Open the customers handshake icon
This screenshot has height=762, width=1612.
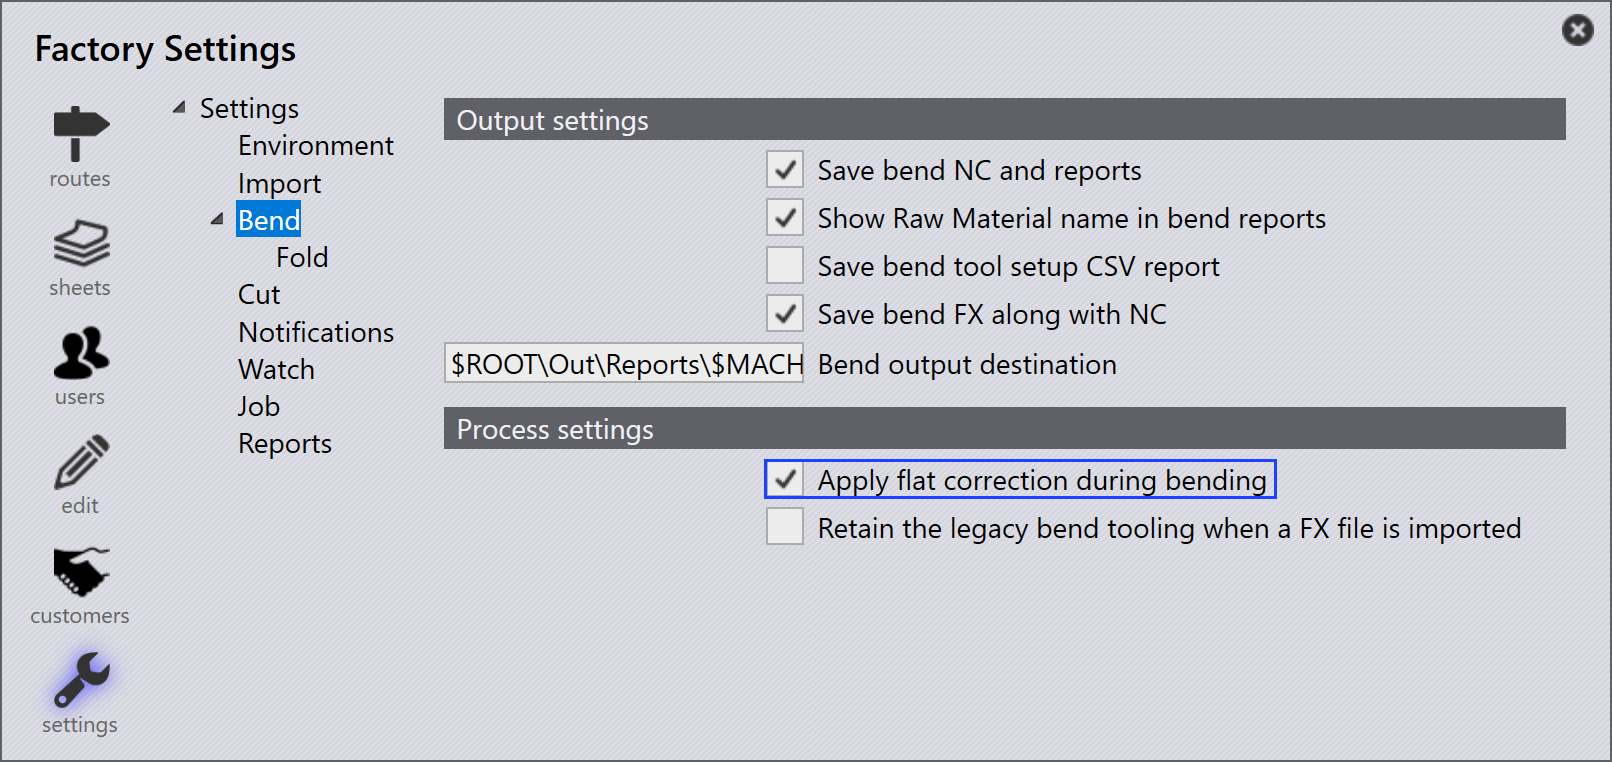[80, 571]
